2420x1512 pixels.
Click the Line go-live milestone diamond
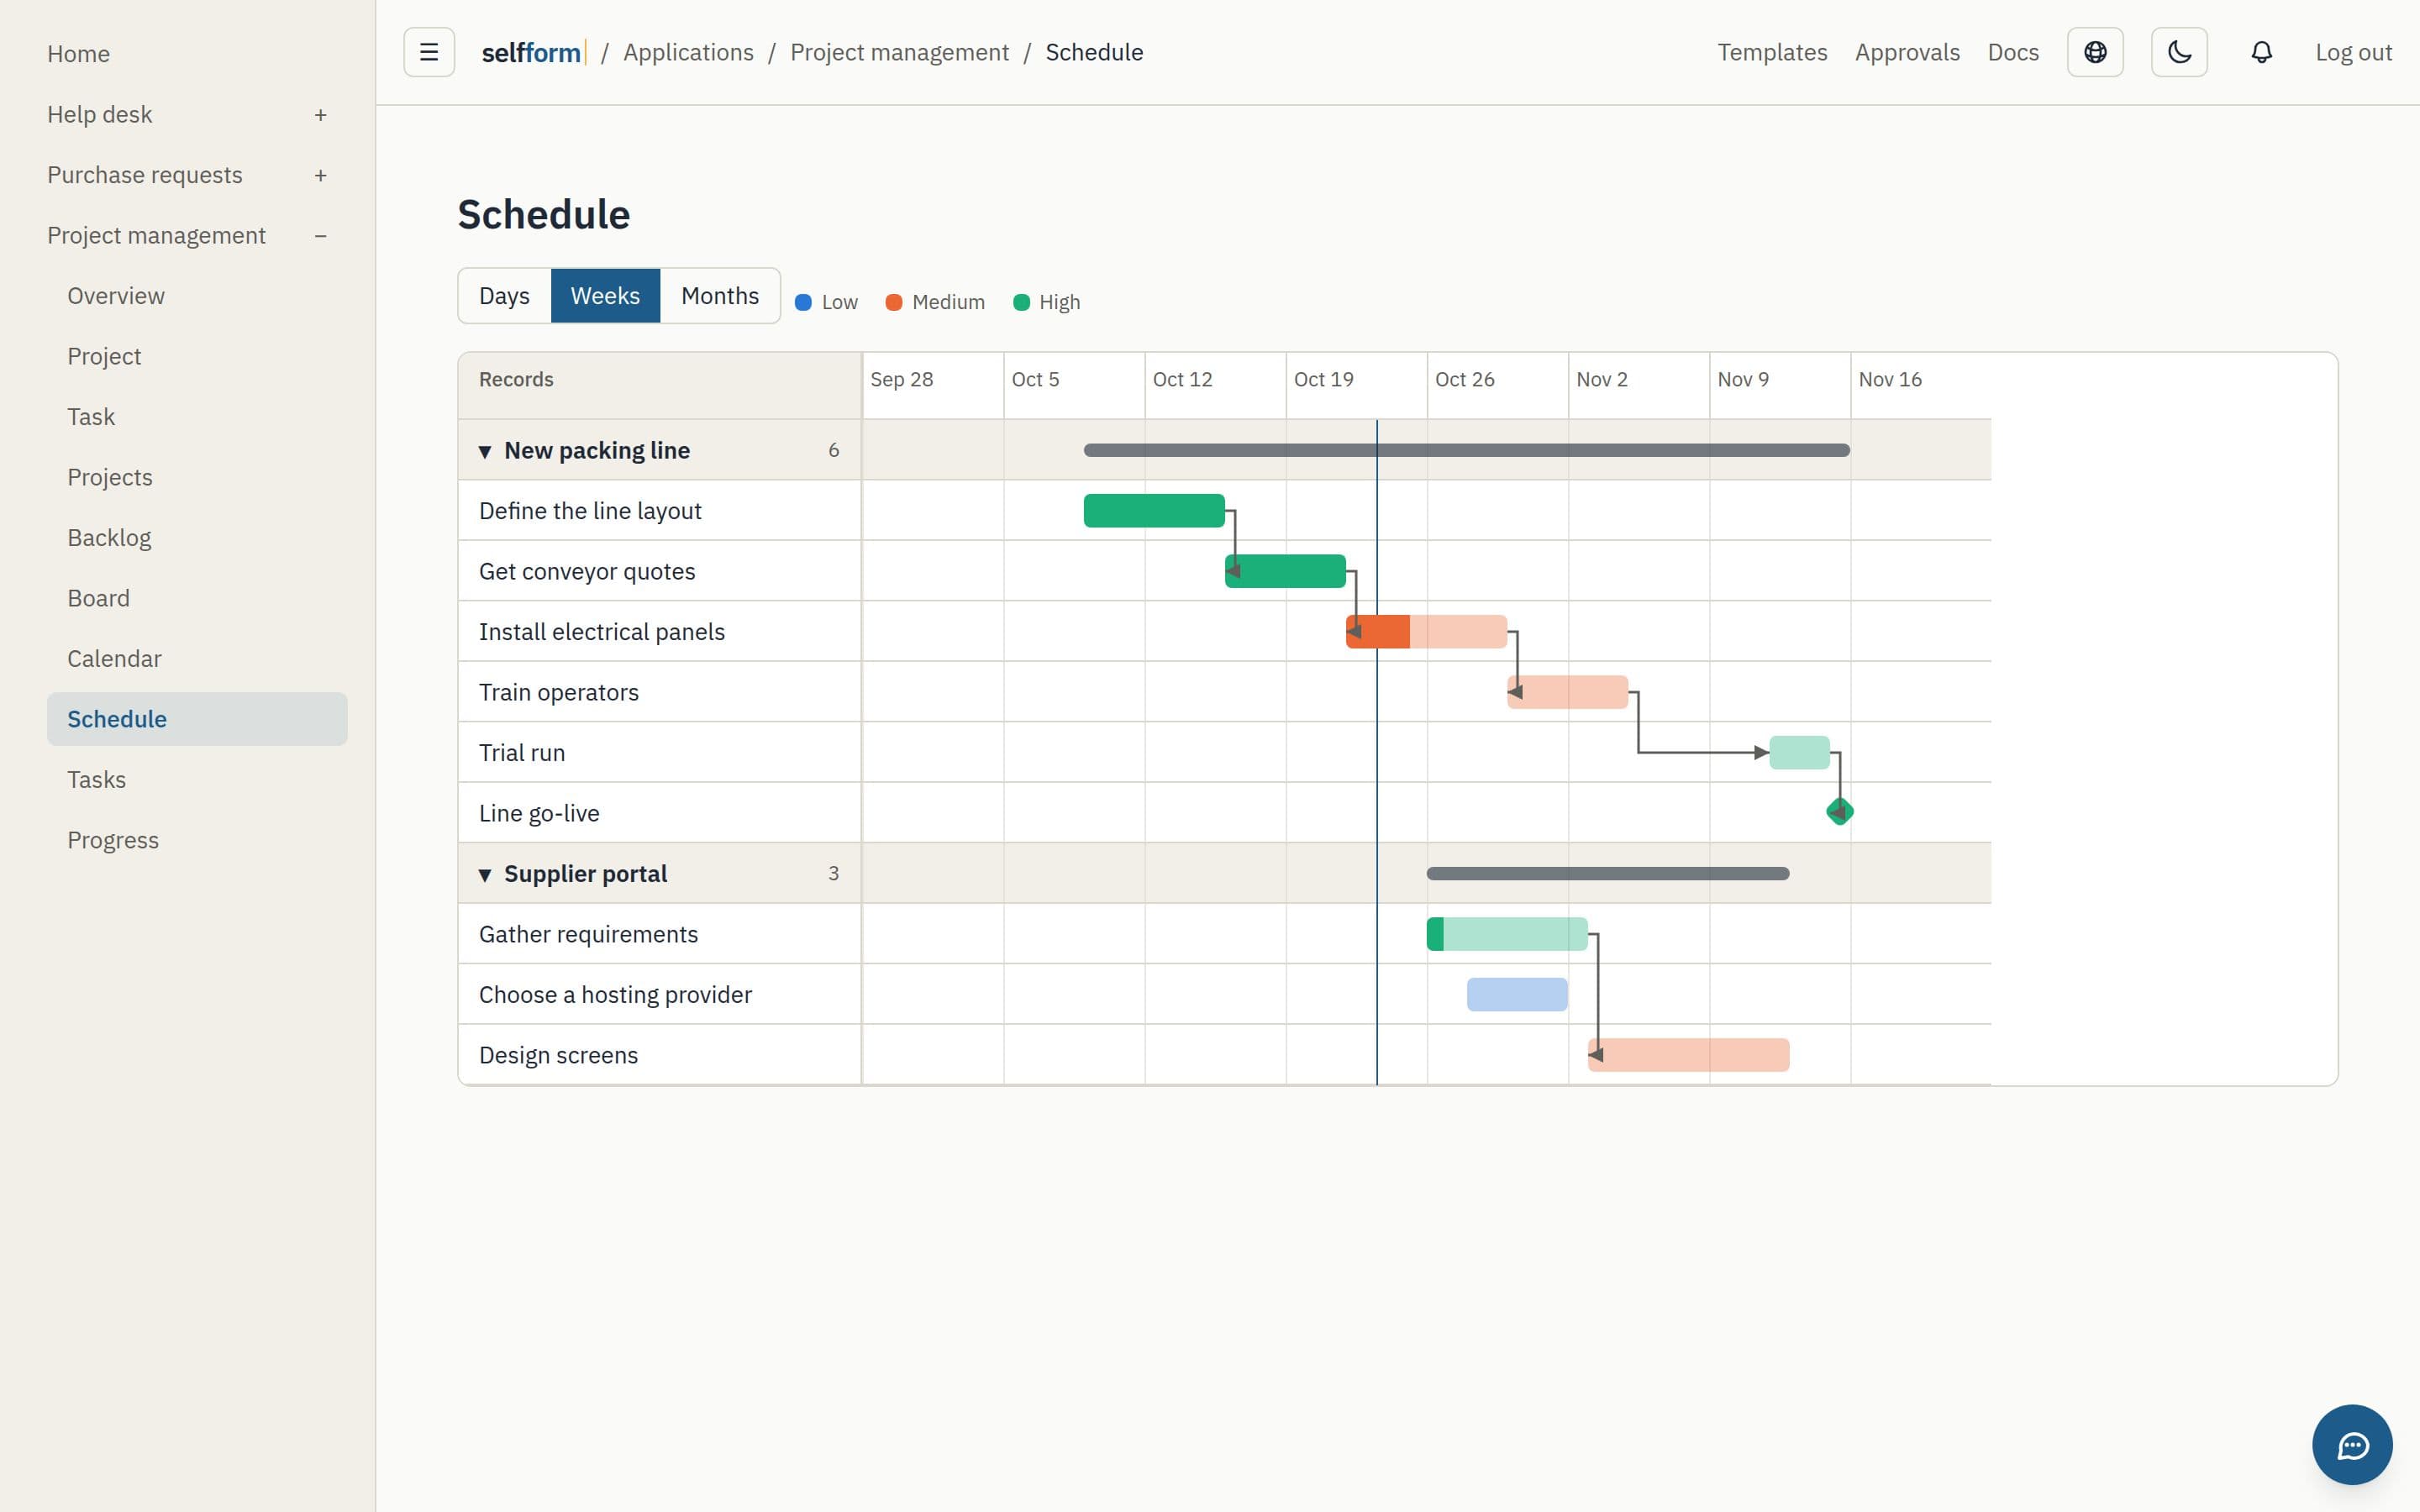(x=1840, y=812)
